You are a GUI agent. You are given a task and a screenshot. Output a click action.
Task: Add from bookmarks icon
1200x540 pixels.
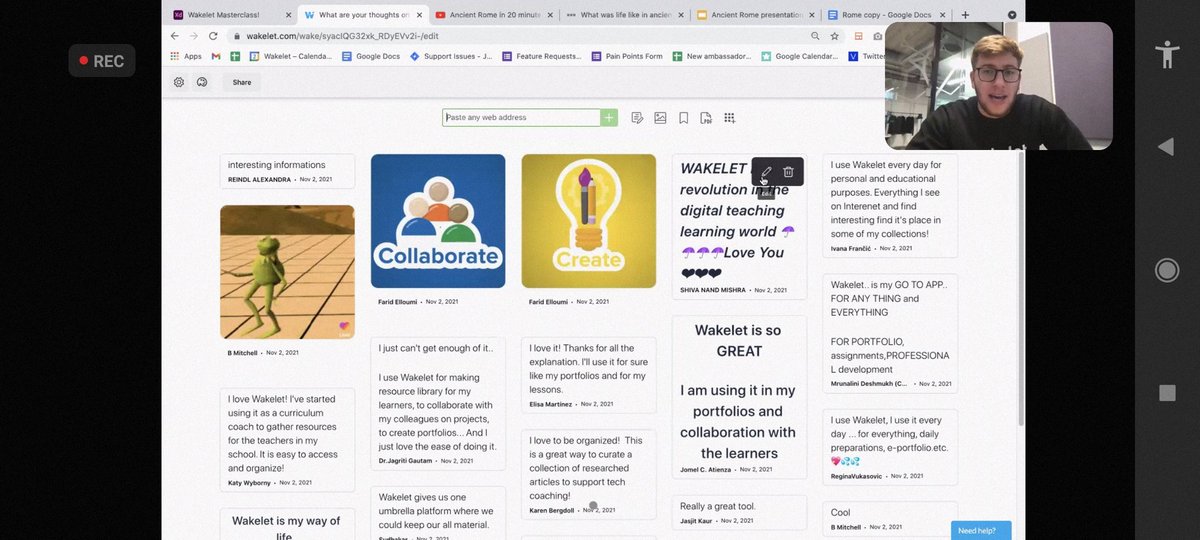[x=684, y=118]
